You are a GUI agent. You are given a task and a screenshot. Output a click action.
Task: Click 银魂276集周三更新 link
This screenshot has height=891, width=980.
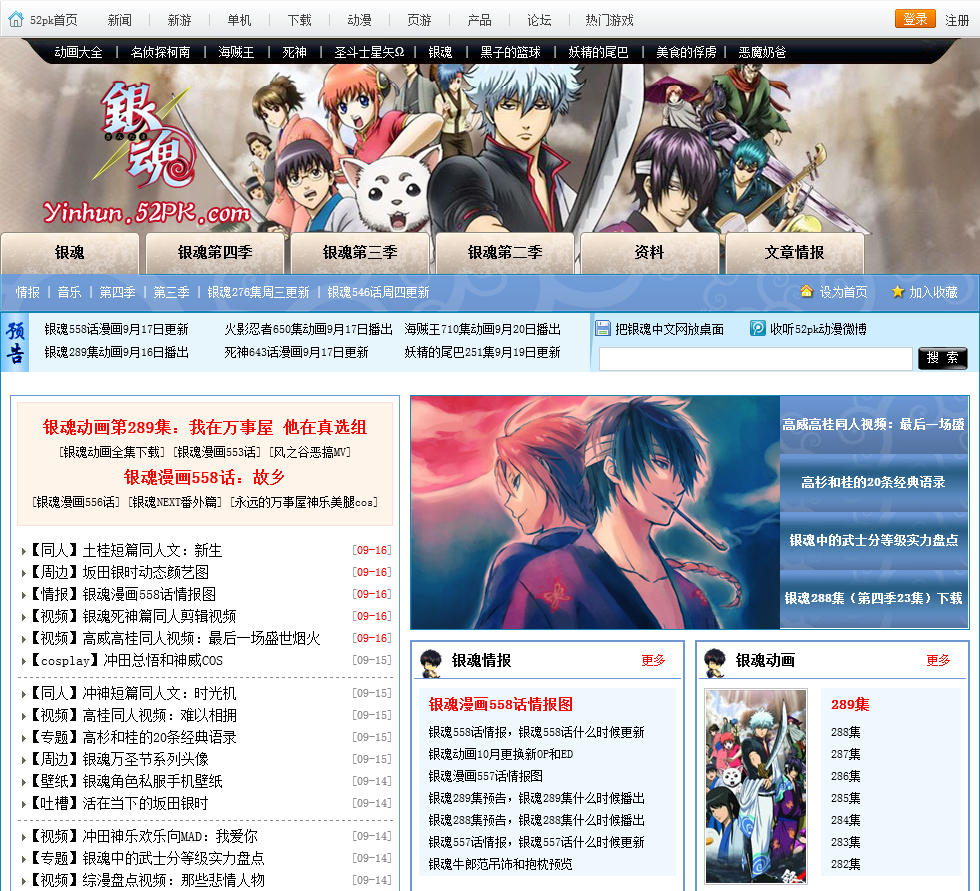(258, 292)
